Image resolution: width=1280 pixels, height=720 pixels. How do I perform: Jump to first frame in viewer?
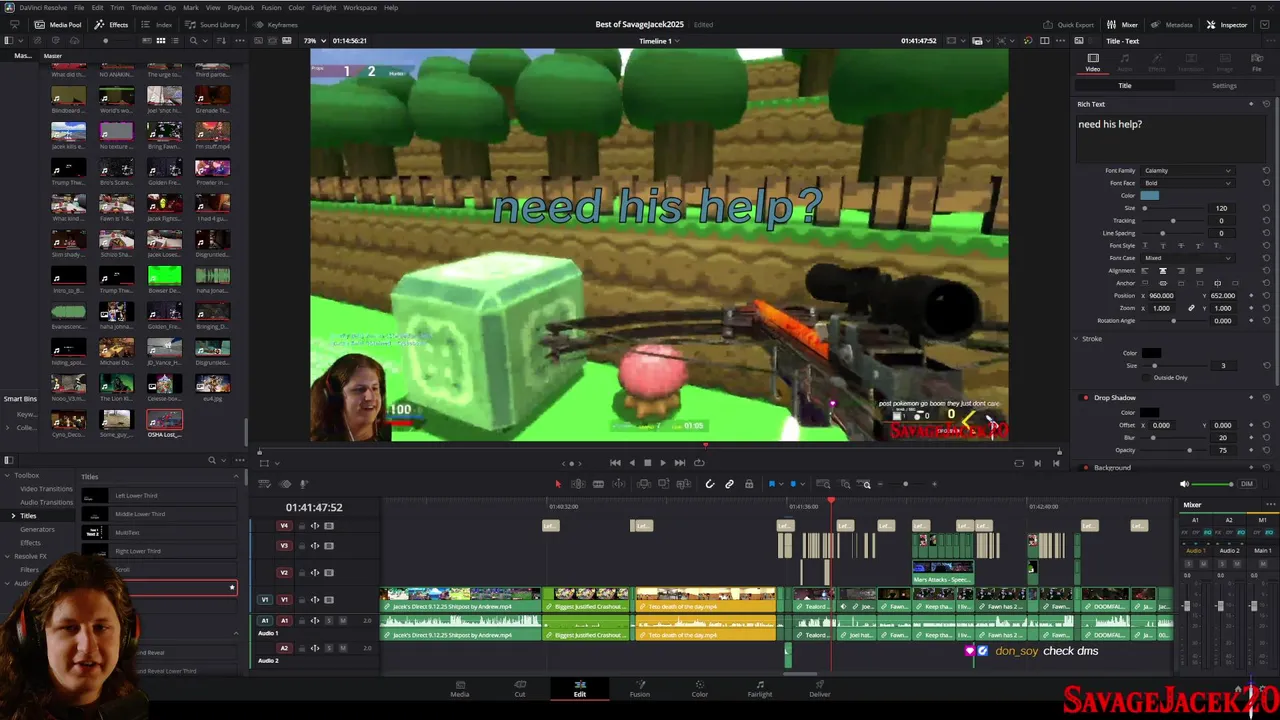pos(615,462)
